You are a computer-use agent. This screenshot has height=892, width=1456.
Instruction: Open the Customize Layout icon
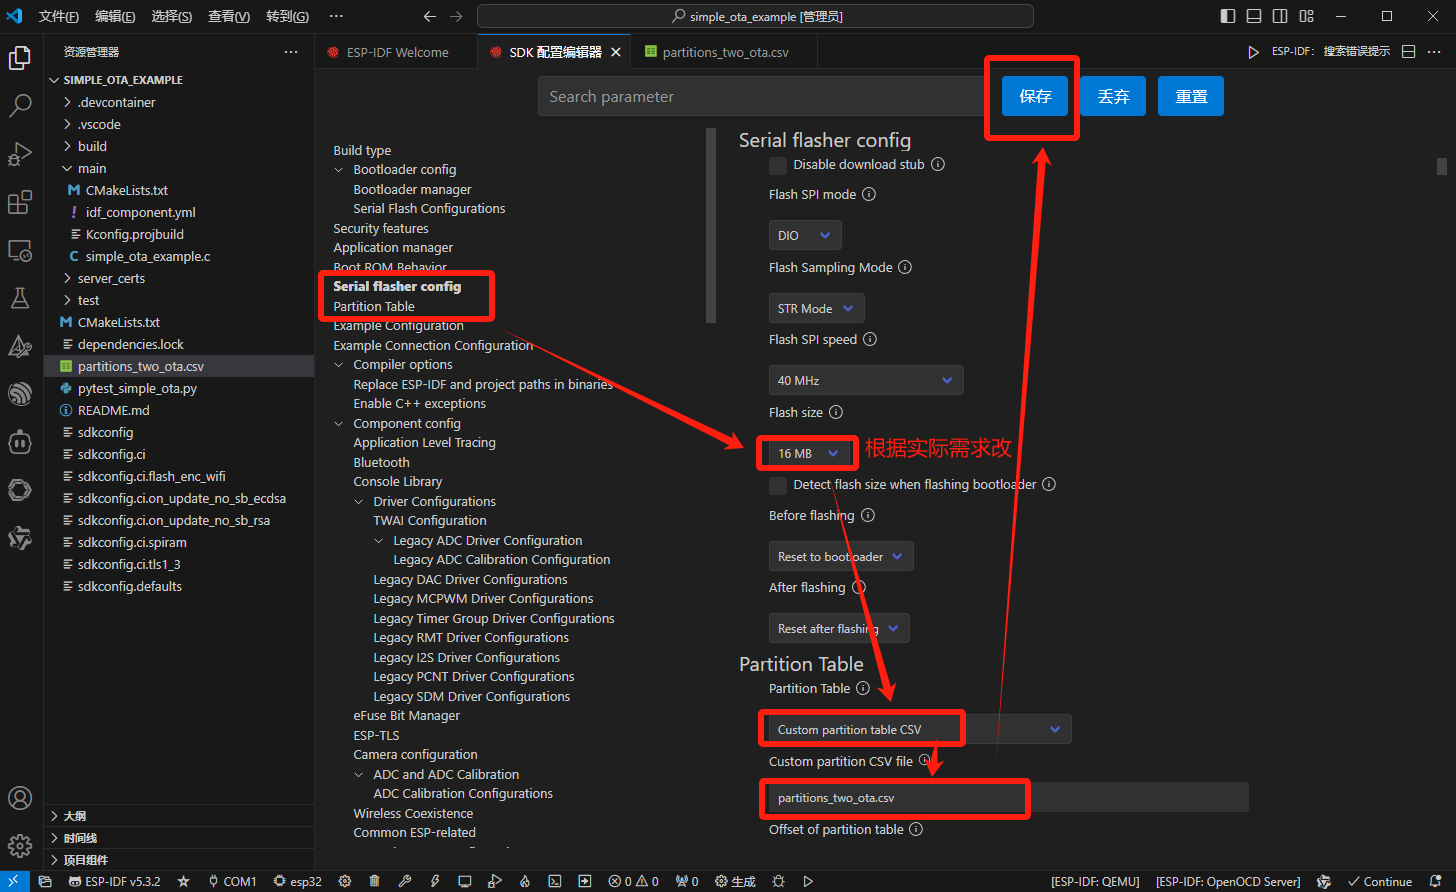1307,16
